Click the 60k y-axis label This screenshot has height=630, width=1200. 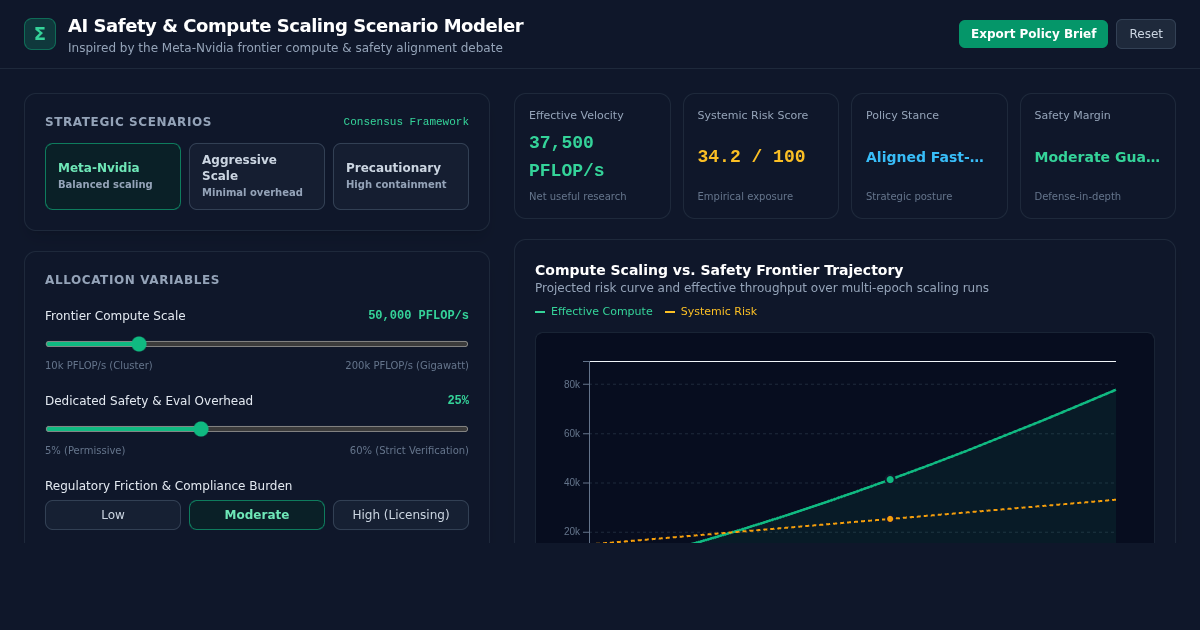572,433
